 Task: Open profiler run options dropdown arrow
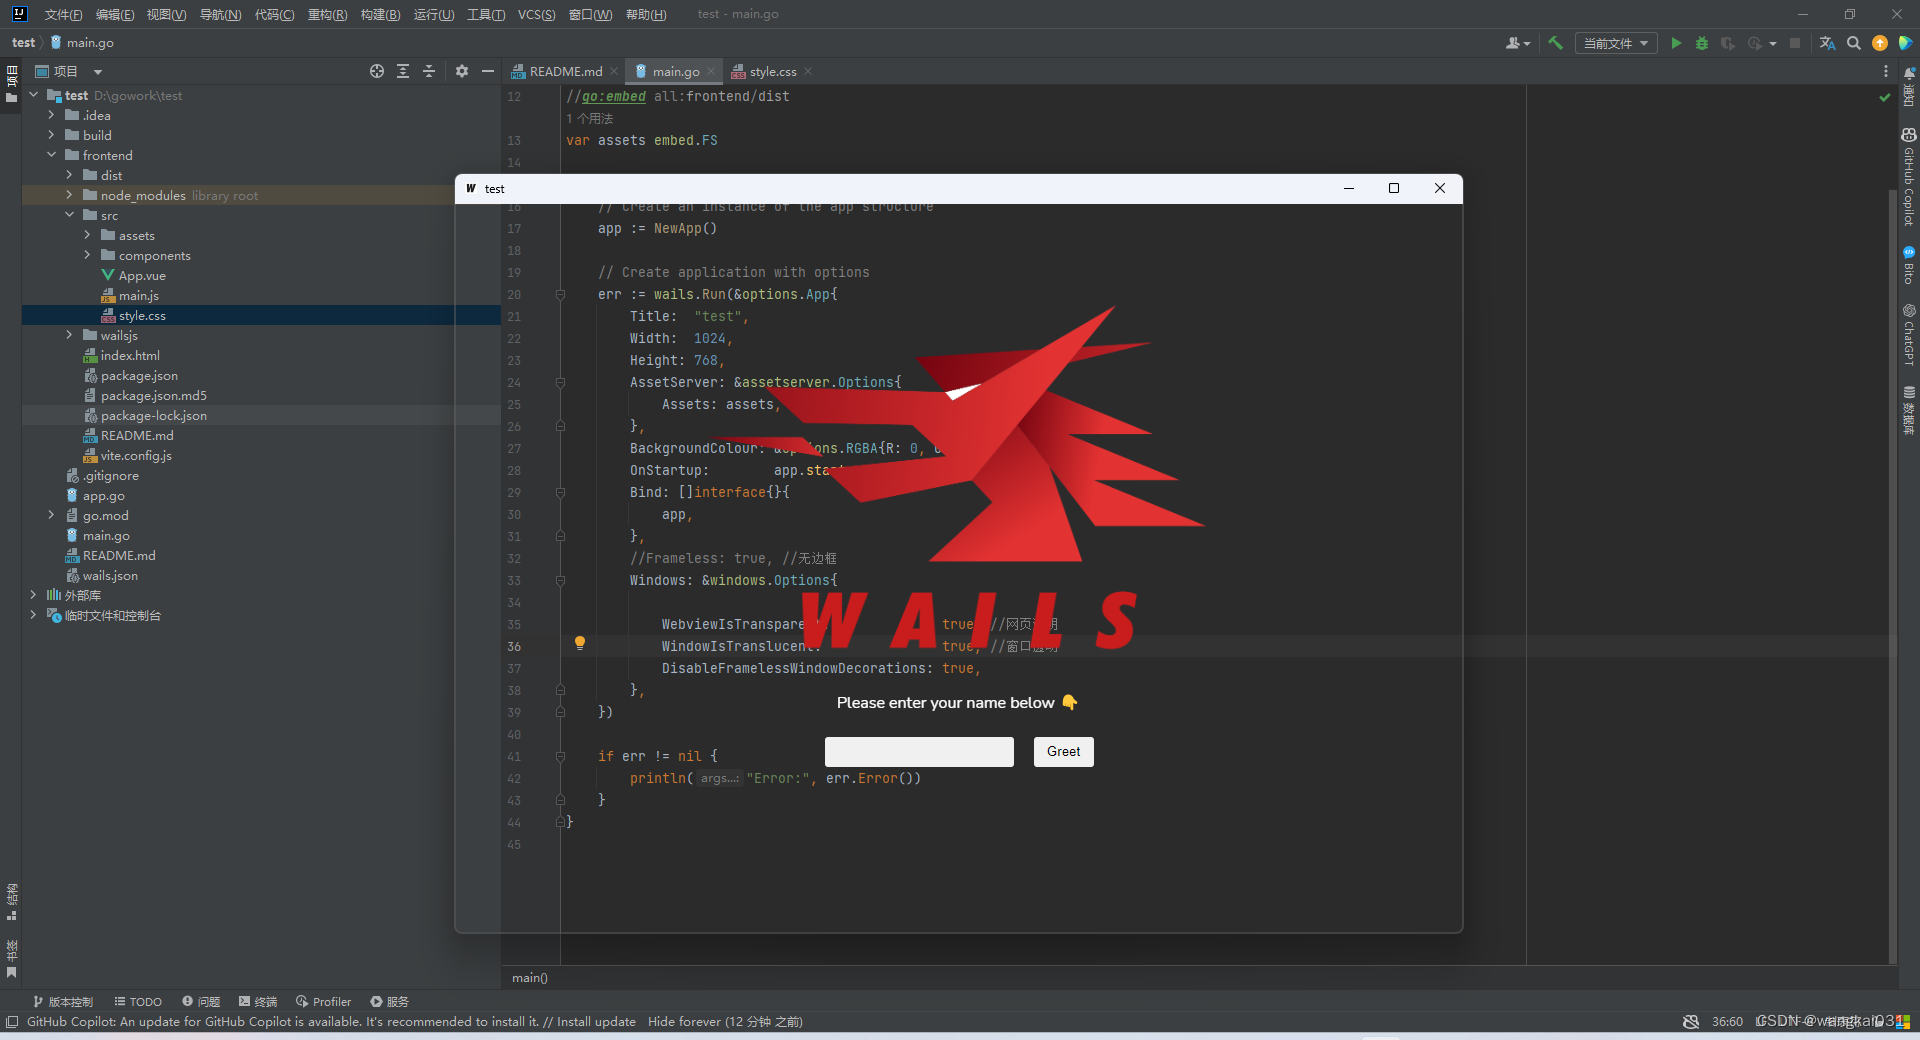(1773, 43)
